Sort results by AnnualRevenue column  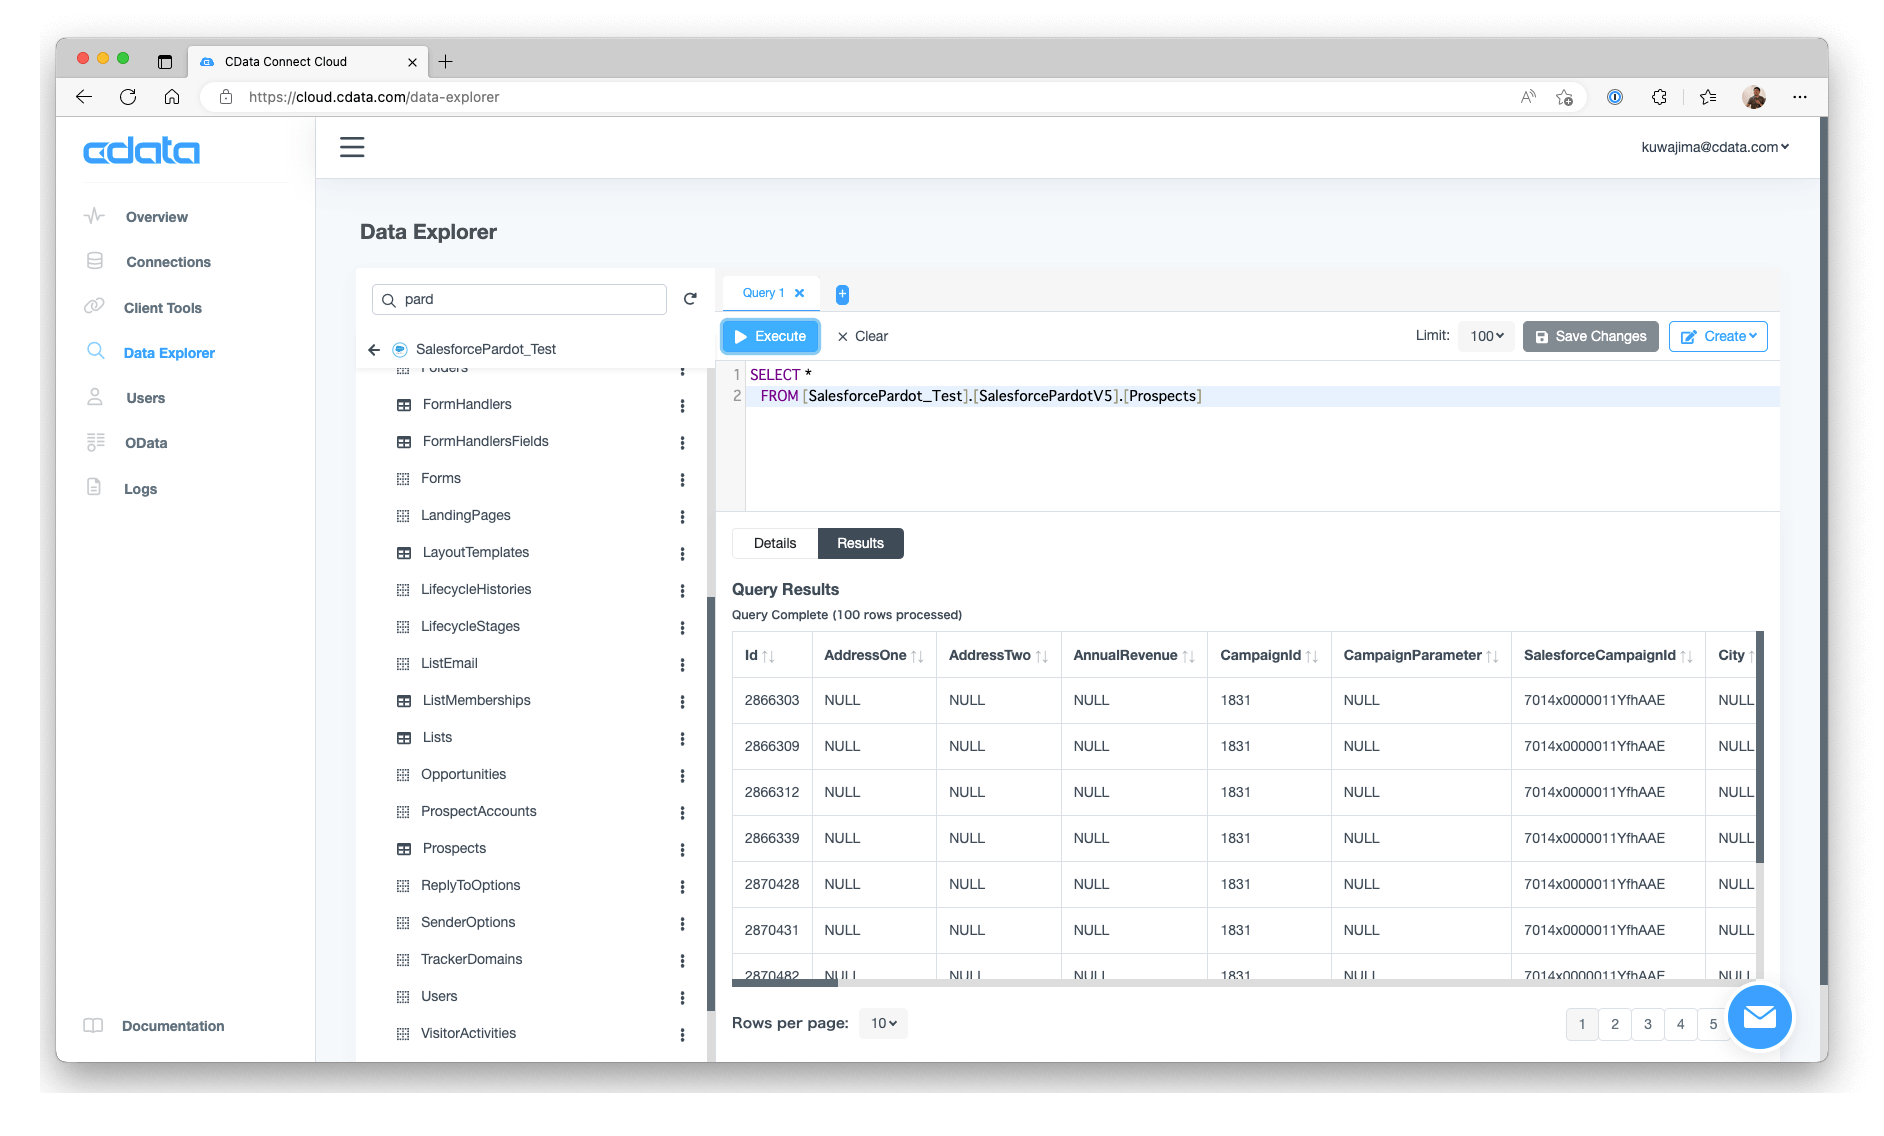1188,656
